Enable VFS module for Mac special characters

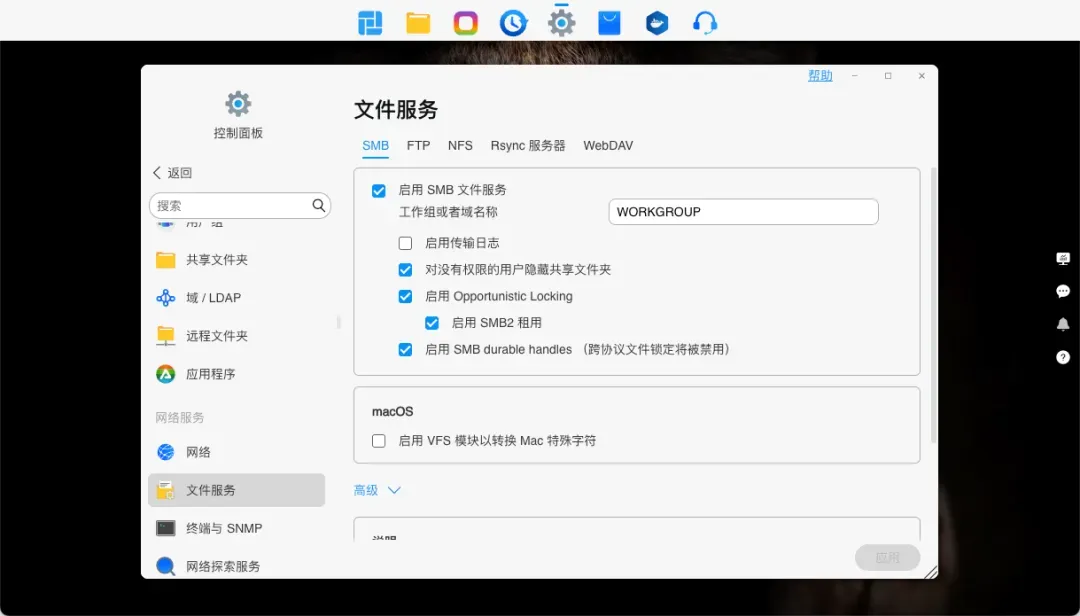[x=379, y=441]
